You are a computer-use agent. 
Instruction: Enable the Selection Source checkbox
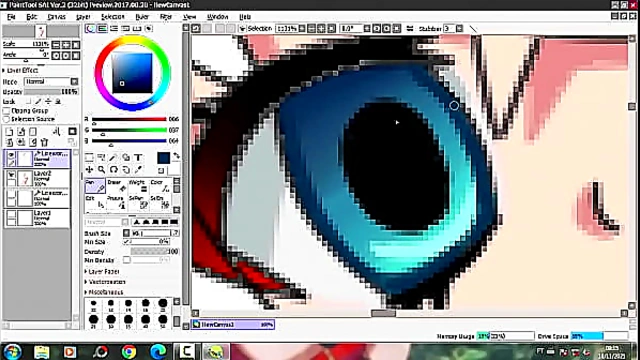click(x=6, y=119)
